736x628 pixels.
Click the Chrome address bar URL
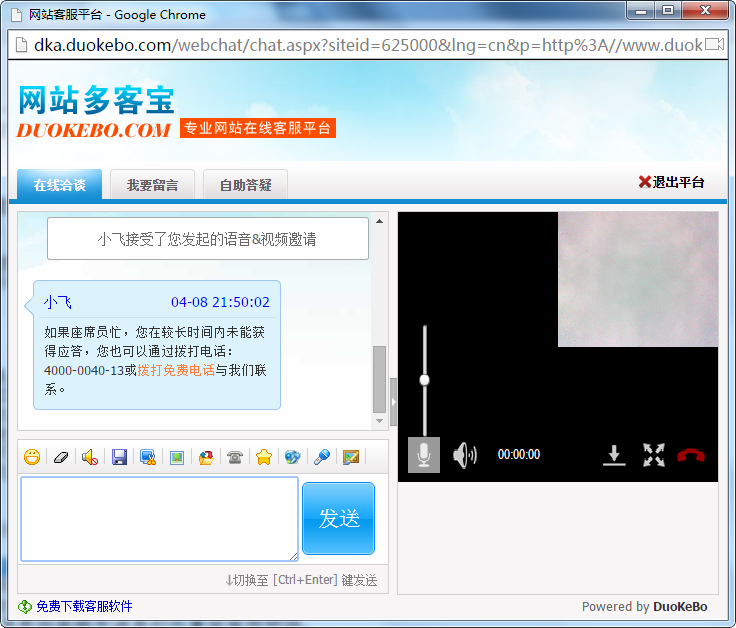[x=368, y=45]
